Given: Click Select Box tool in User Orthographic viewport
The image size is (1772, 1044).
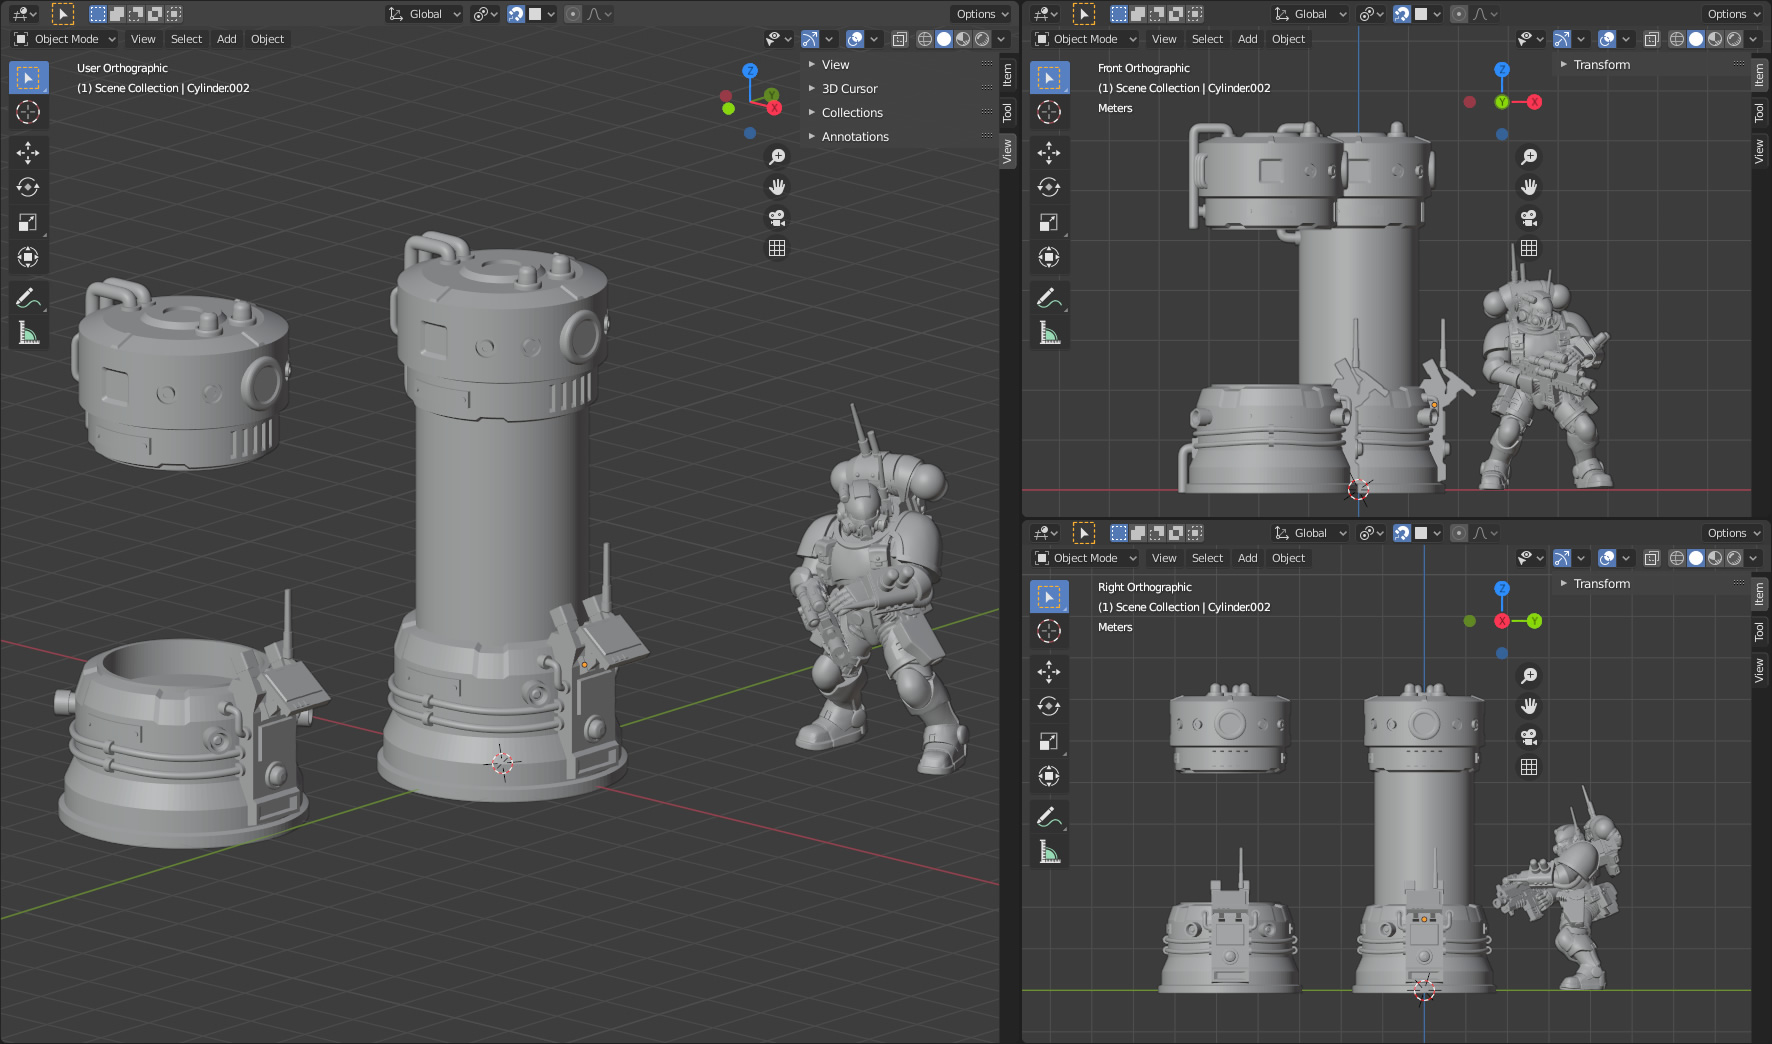Looking at the screenshot, I should click(x=28, y=77).
